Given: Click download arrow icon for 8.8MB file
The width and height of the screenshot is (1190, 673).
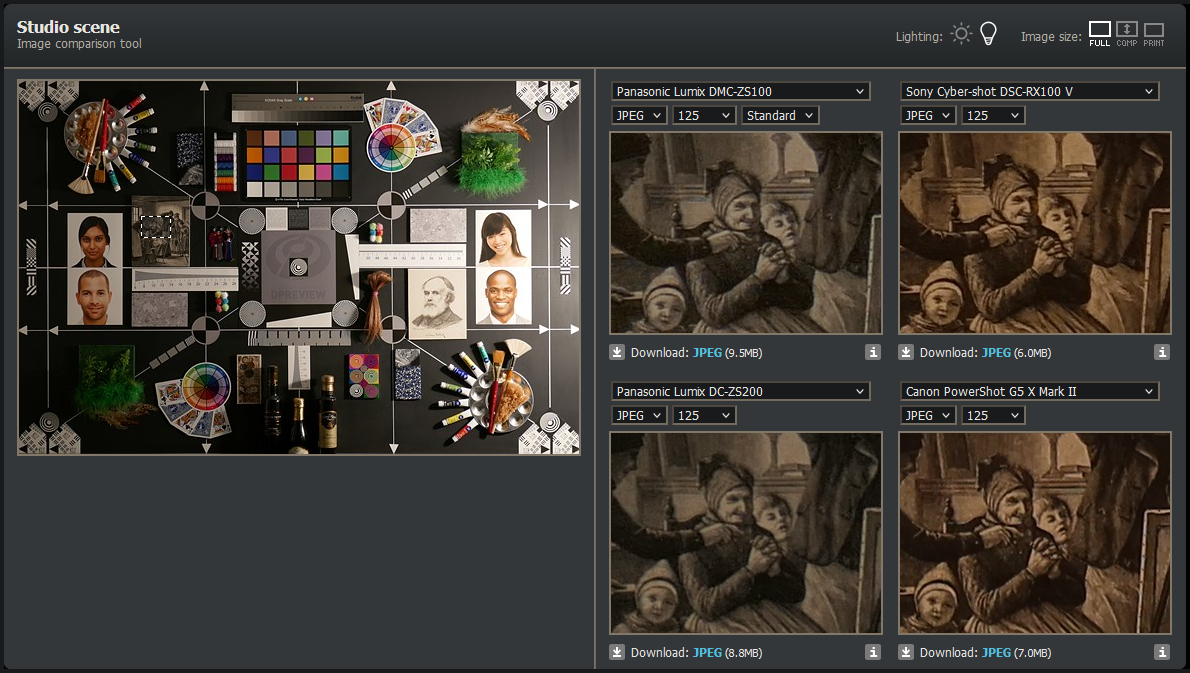Looking at the screenshot, I should pos(617,652).
